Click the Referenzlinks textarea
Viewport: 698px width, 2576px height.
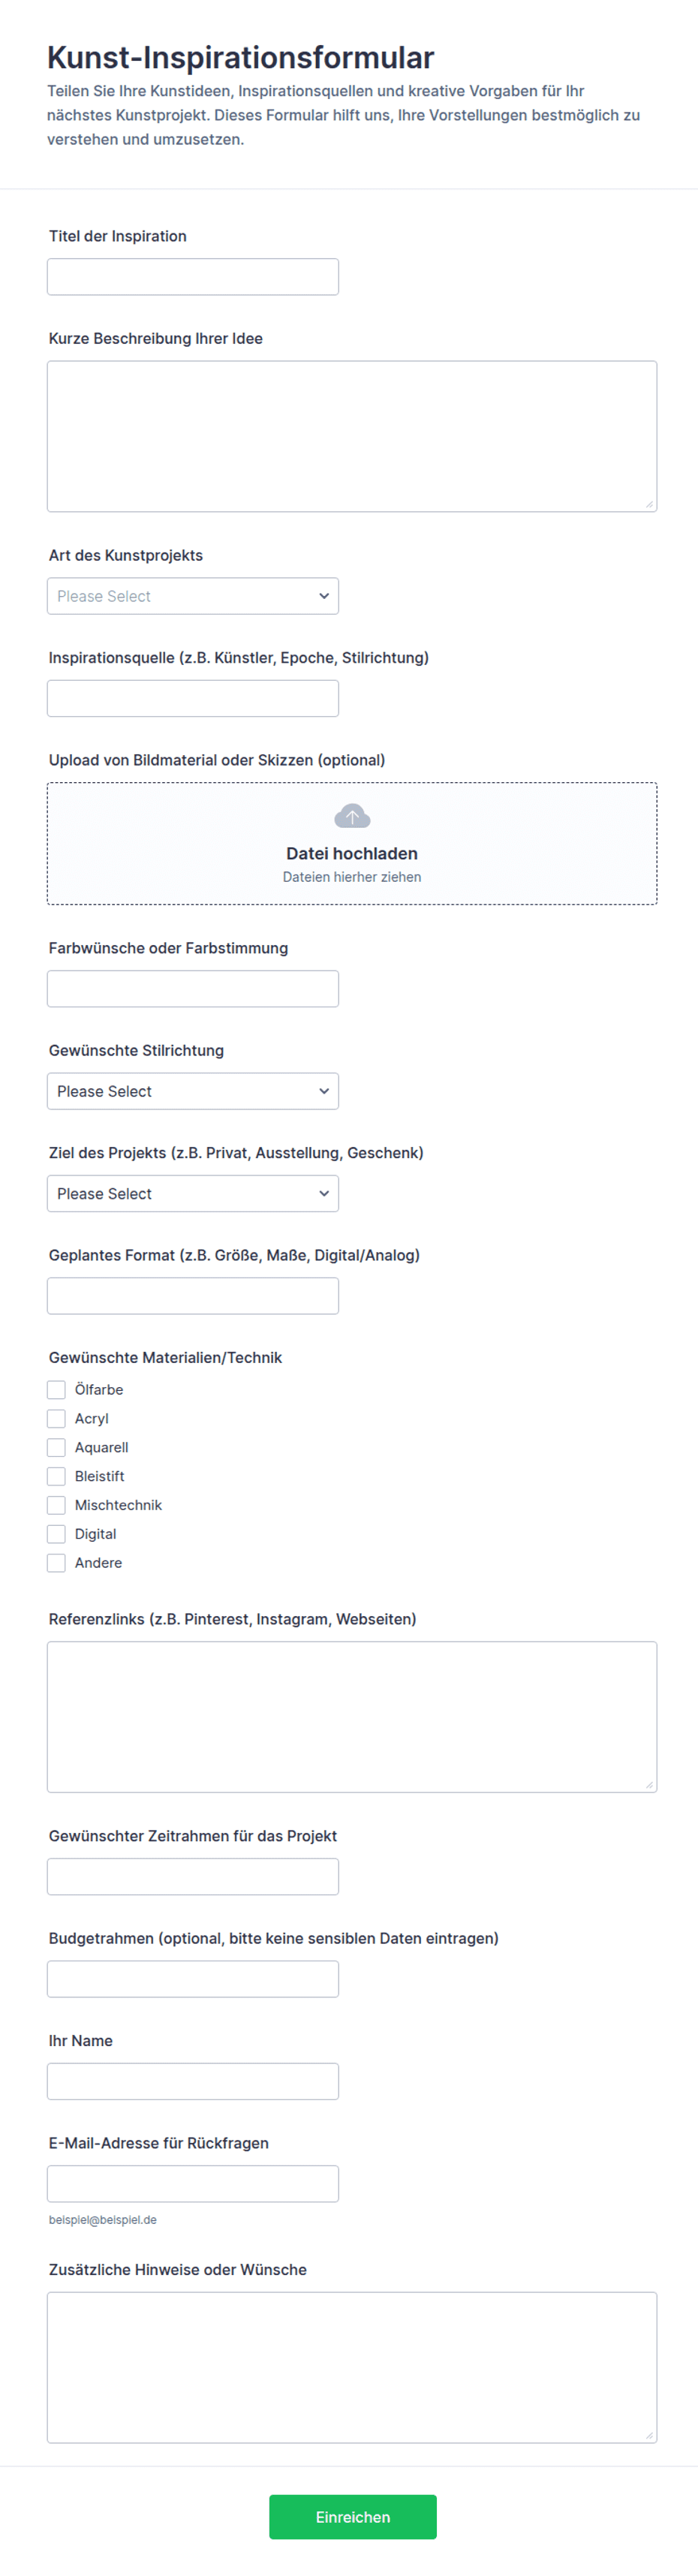tap(352, 1716)
